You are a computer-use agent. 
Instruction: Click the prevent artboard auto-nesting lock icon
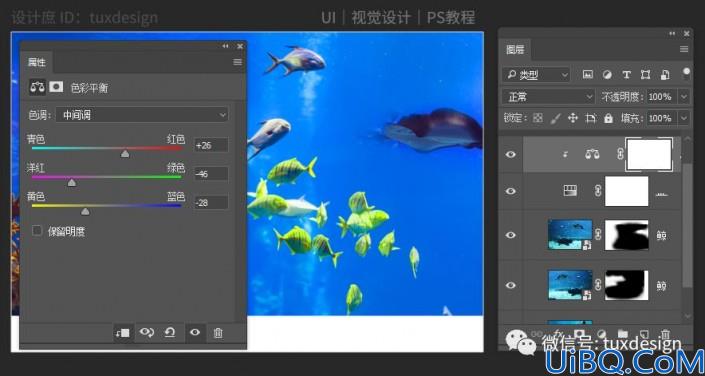590,118
